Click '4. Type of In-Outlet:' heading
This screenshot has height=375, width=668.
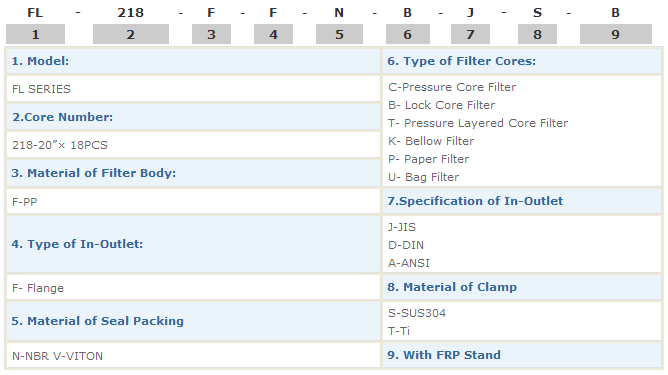point(193,244)
